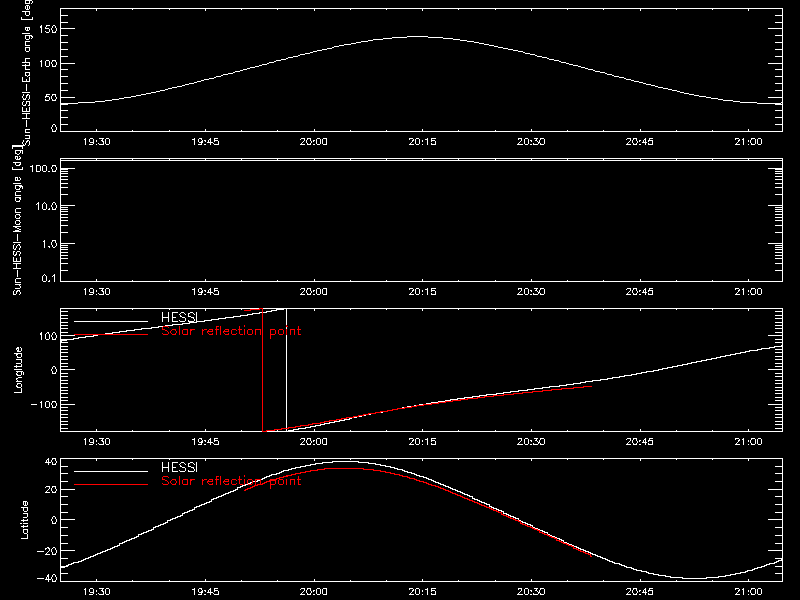The image size is (800, 600).
Task: Click 19:30 time label under Longitude plot
Action: (96, 441)
